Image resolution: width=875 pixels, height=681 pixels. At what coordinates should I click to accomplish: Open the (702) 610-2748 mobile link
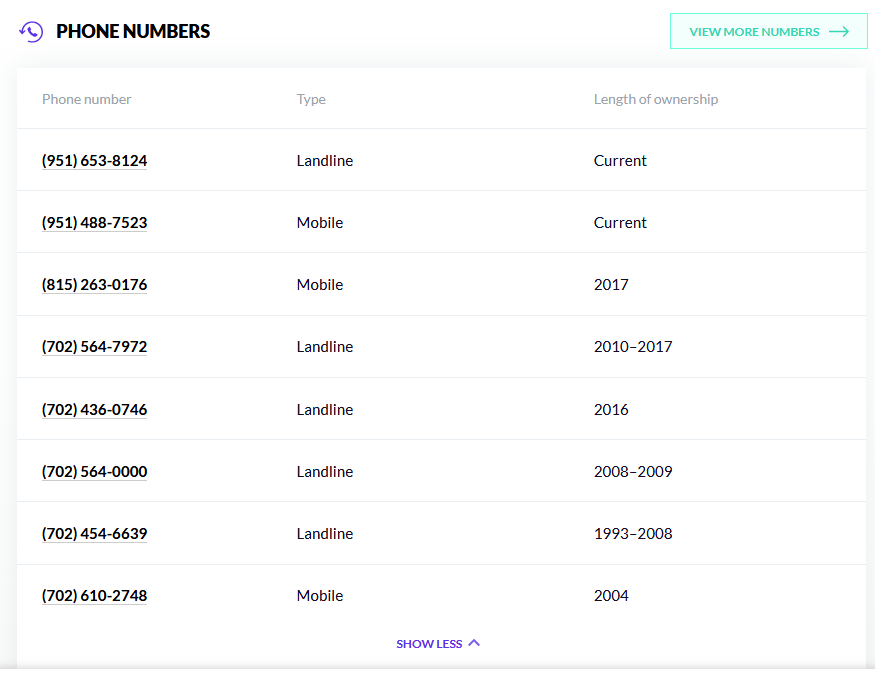click(94, 595)
